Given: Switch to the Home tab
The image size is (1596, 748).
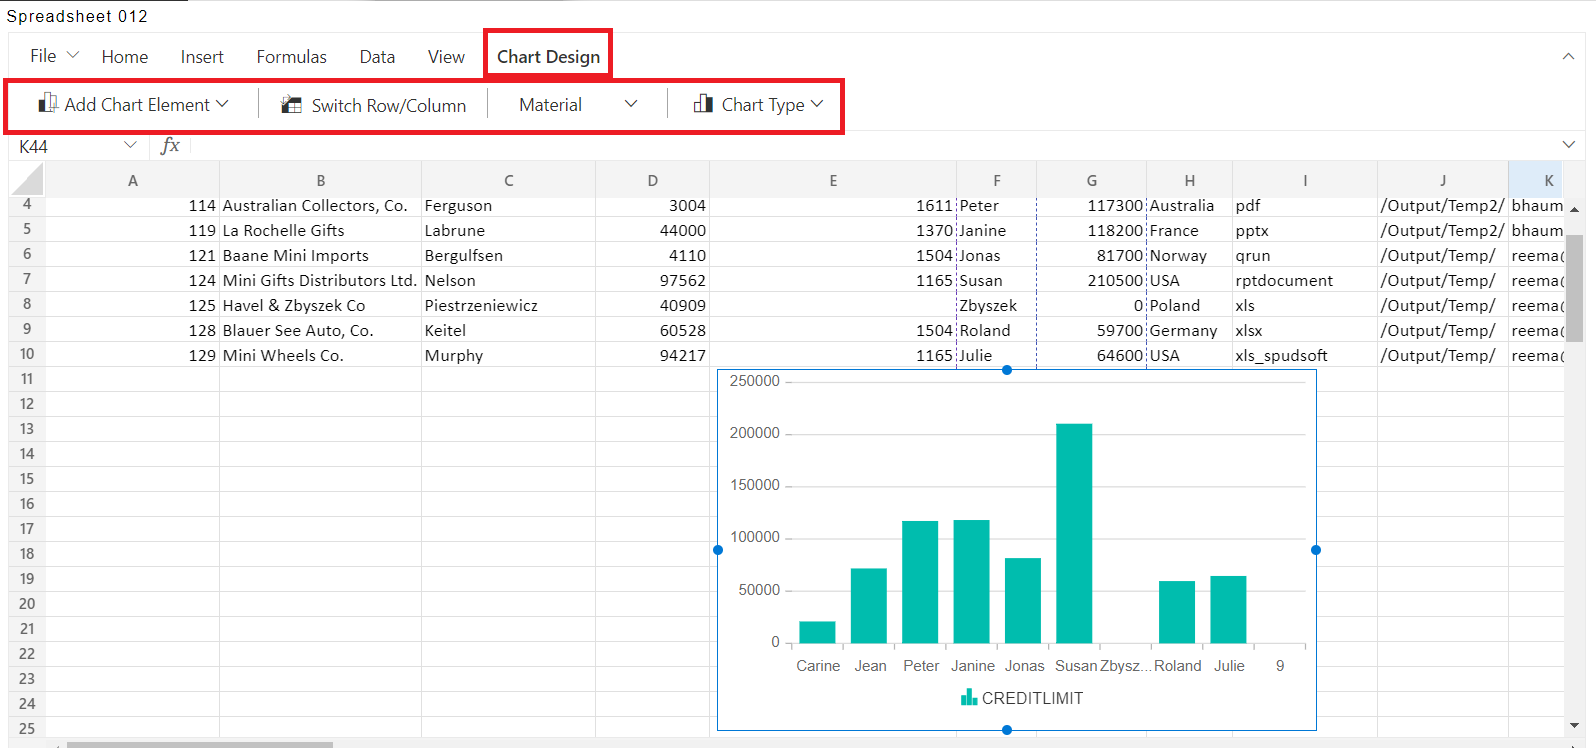Looking at the screenshot, I should click(x=125, y=57).
